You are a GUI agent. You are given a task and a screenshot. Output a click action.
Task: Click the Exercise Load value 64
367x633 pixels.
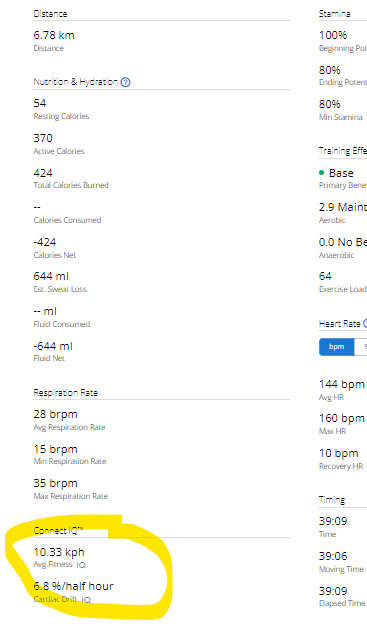[x=325, y=277]
